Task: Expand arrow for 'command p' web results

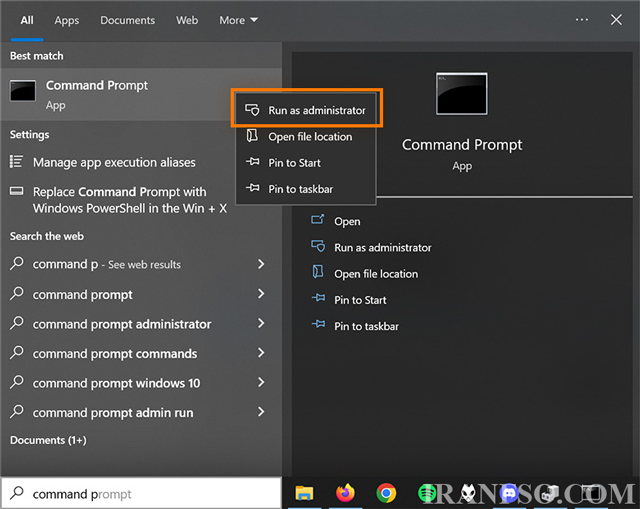Action: pyautogui.click(x=261, y=264)
